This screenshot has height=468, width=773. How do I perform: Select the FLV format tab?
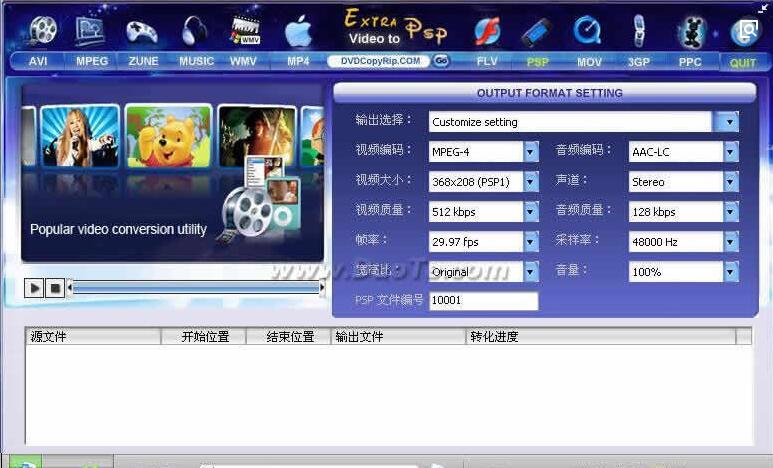coord(487,62)
